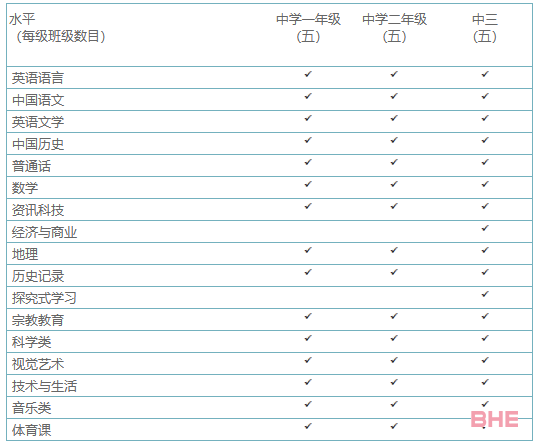
Task: Click the 体育课 checkmark under 中学一年级
Action: [x=308, y=426]
